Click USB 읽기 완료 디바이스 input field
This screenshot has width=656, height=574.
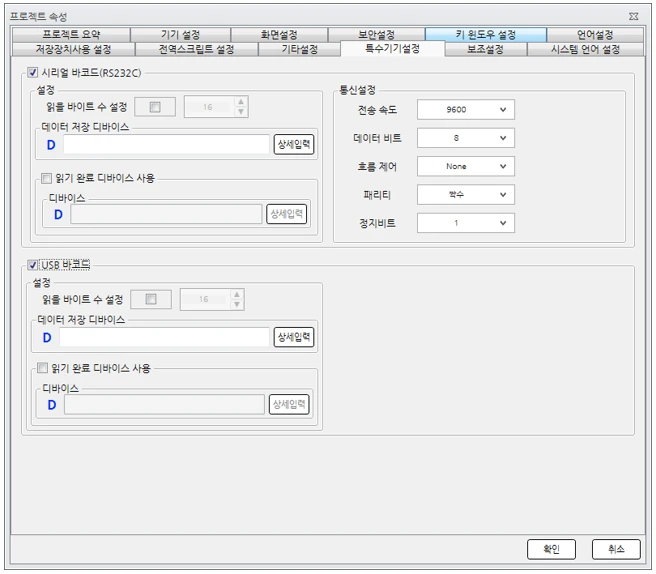point(164,404)
